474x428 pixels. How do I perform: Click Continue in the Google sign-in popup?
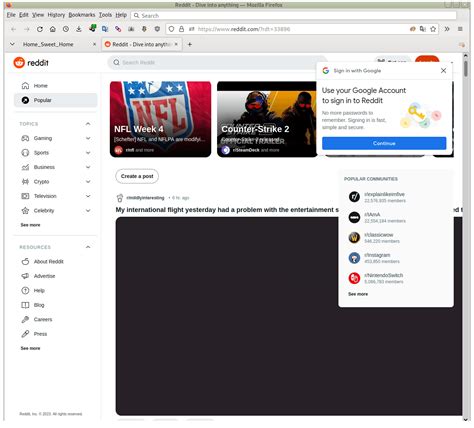[384, 143]
